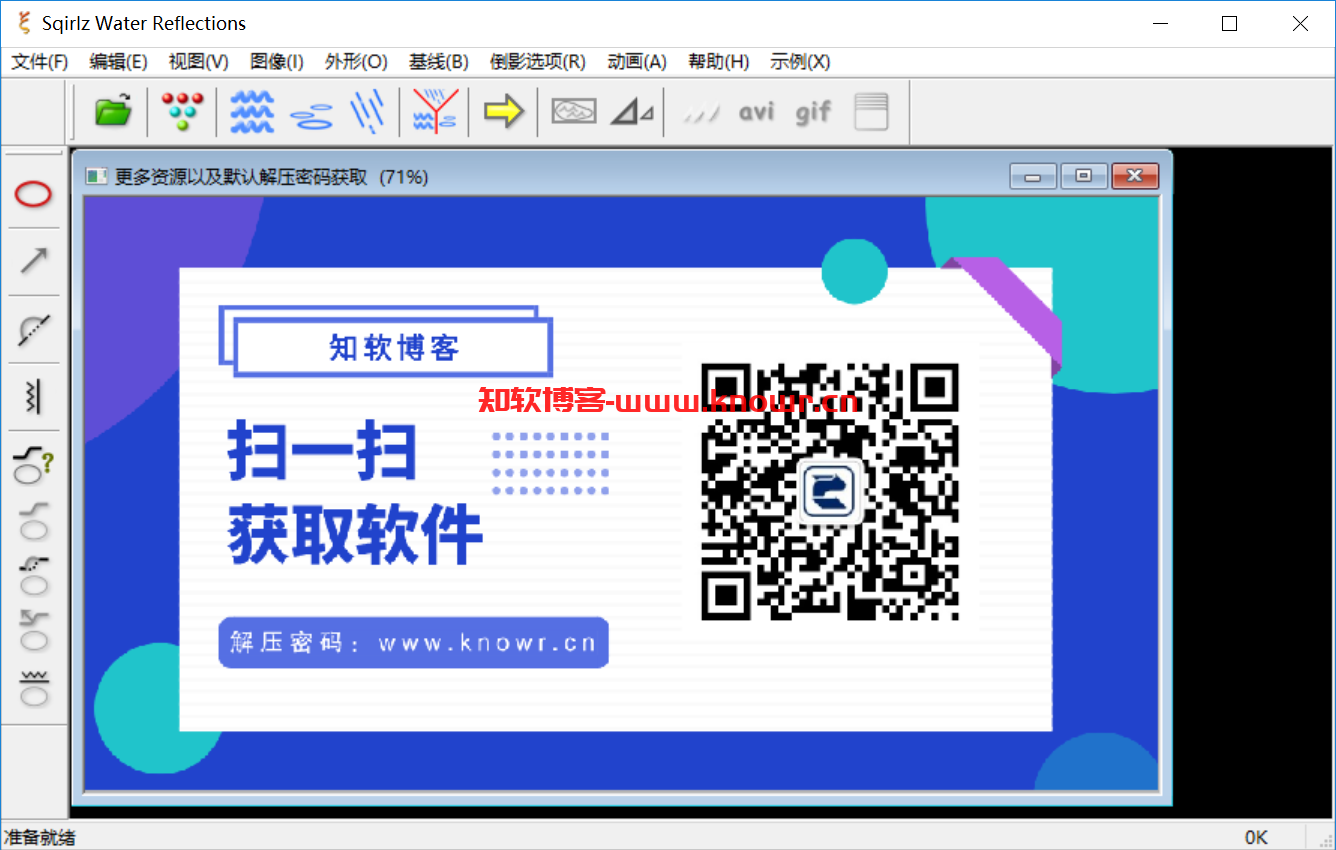Minimize the inner image document window

pyautogui.click(x=1033, y=176)
